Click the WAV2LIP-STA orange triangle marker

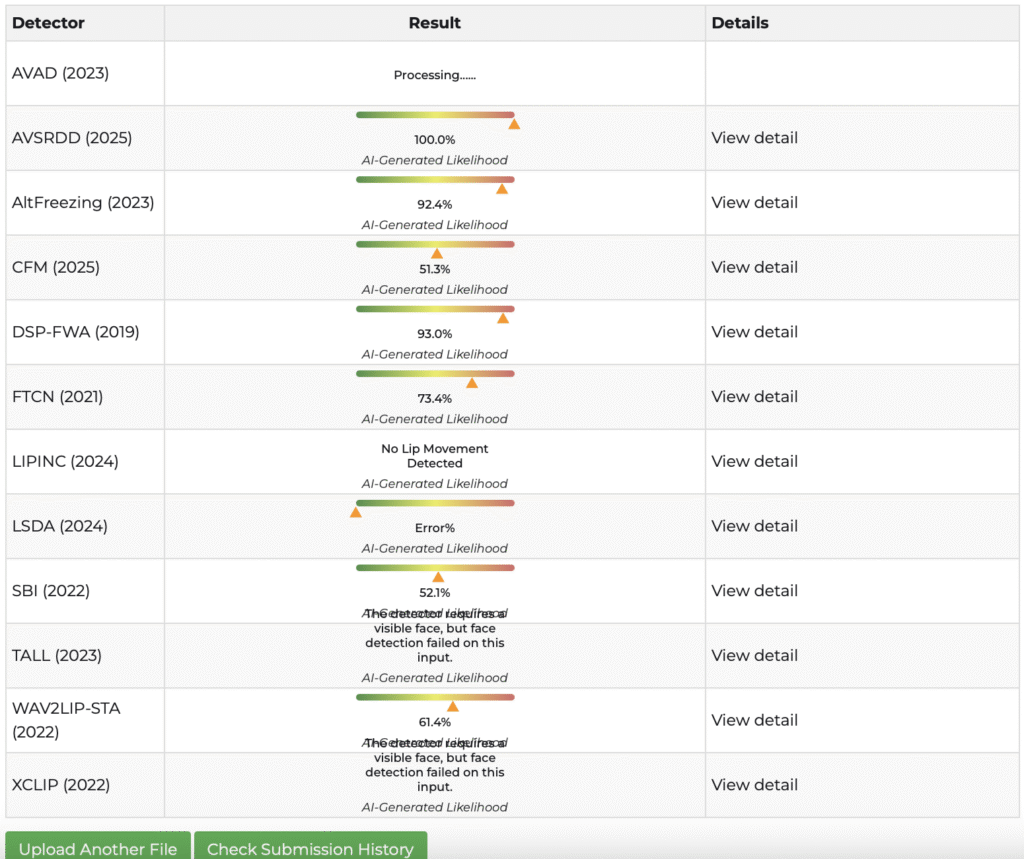coord(452,706)
